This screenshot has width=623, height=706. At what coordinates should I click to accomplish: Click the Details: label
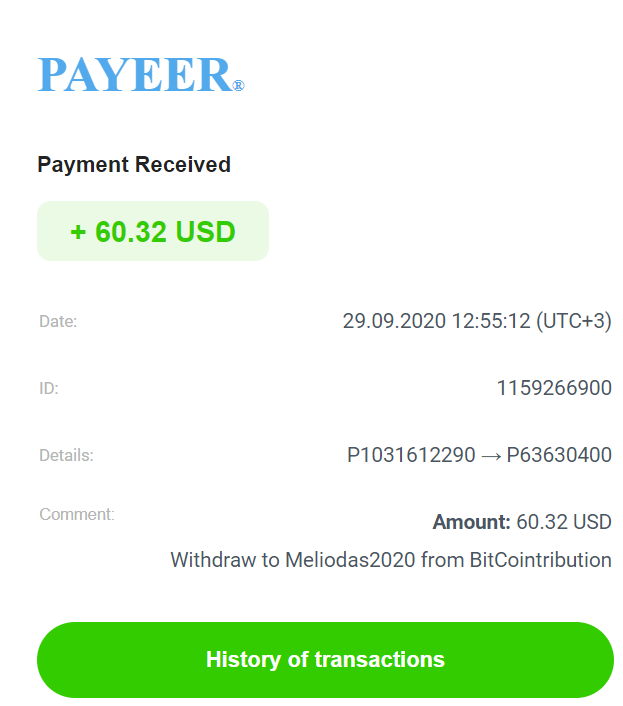[x=66, y=455]
